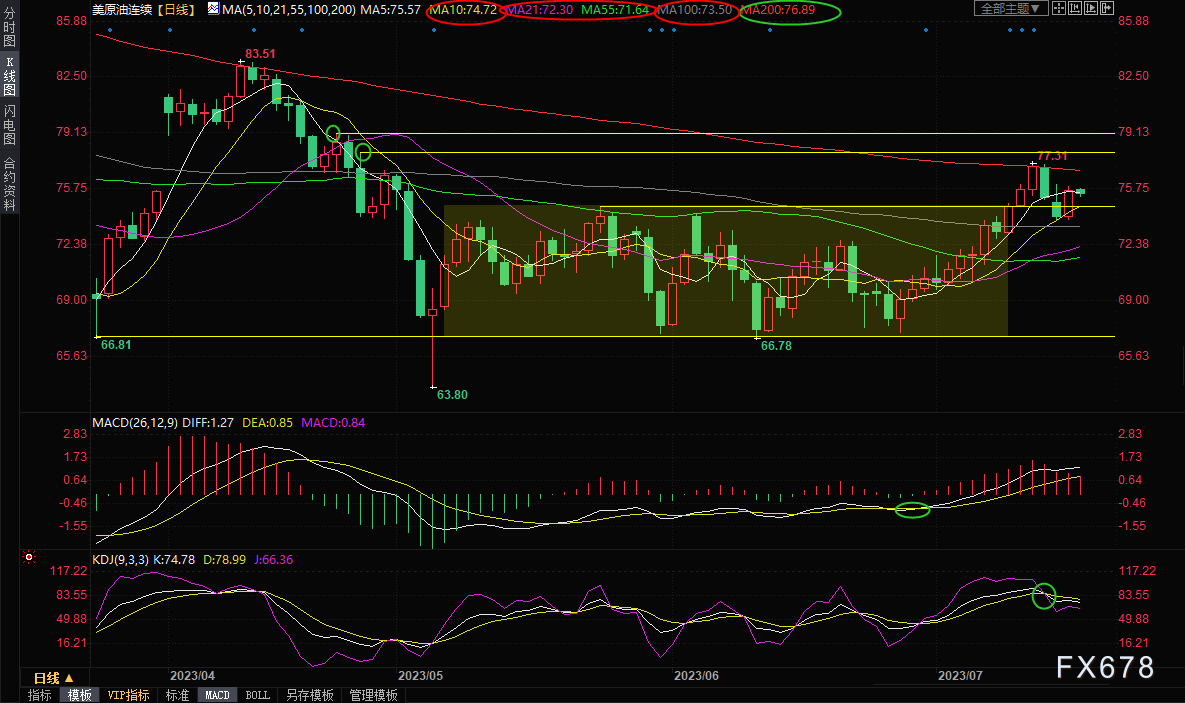Click the 2023/07 date axis label
Screen dimensions: 1185x703
pyautogui.click(x=960, y=675)
